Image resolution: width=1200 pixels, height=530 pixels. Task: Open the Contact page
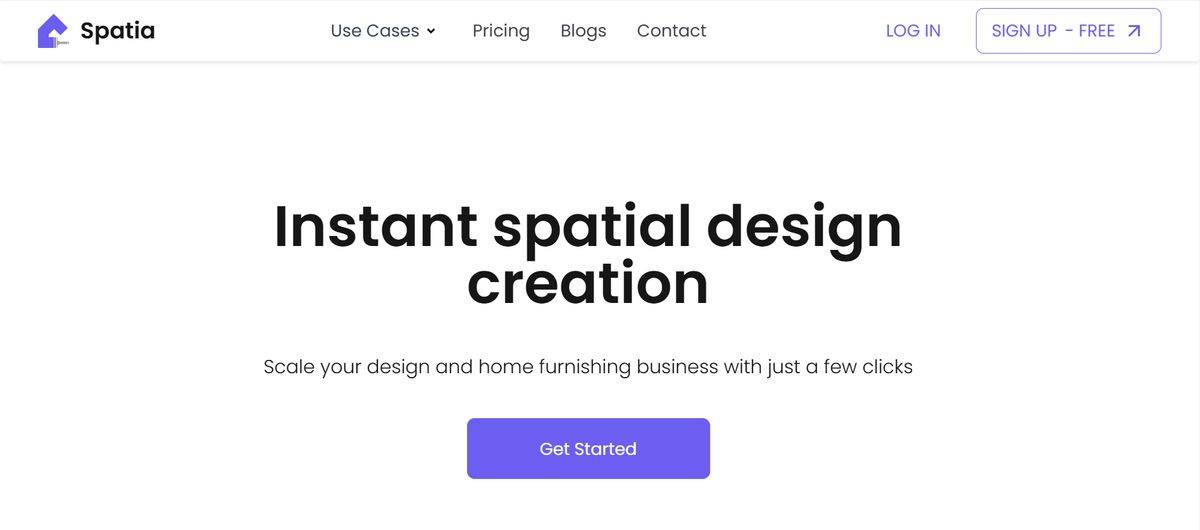click(671, 31)
